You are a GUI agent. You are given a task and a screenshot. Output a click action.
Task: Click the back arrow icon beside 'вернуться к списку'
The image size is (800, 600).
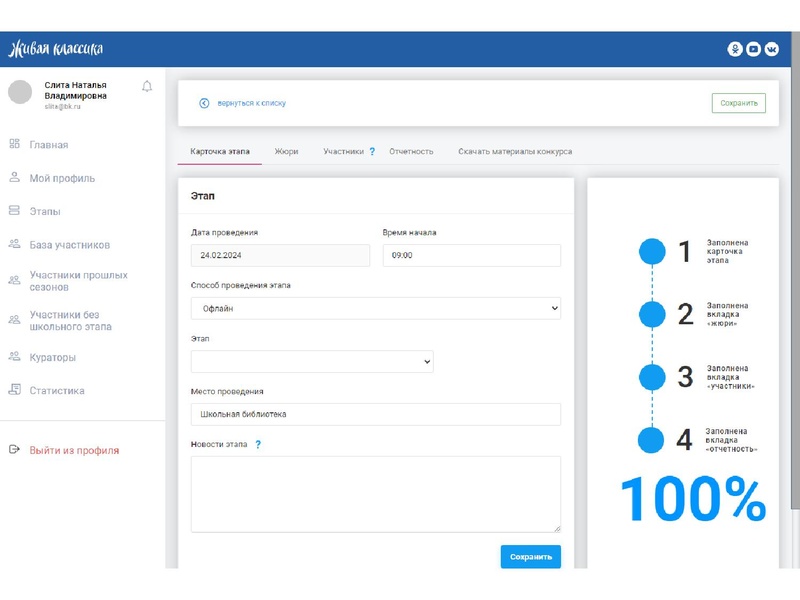[204, 103]
